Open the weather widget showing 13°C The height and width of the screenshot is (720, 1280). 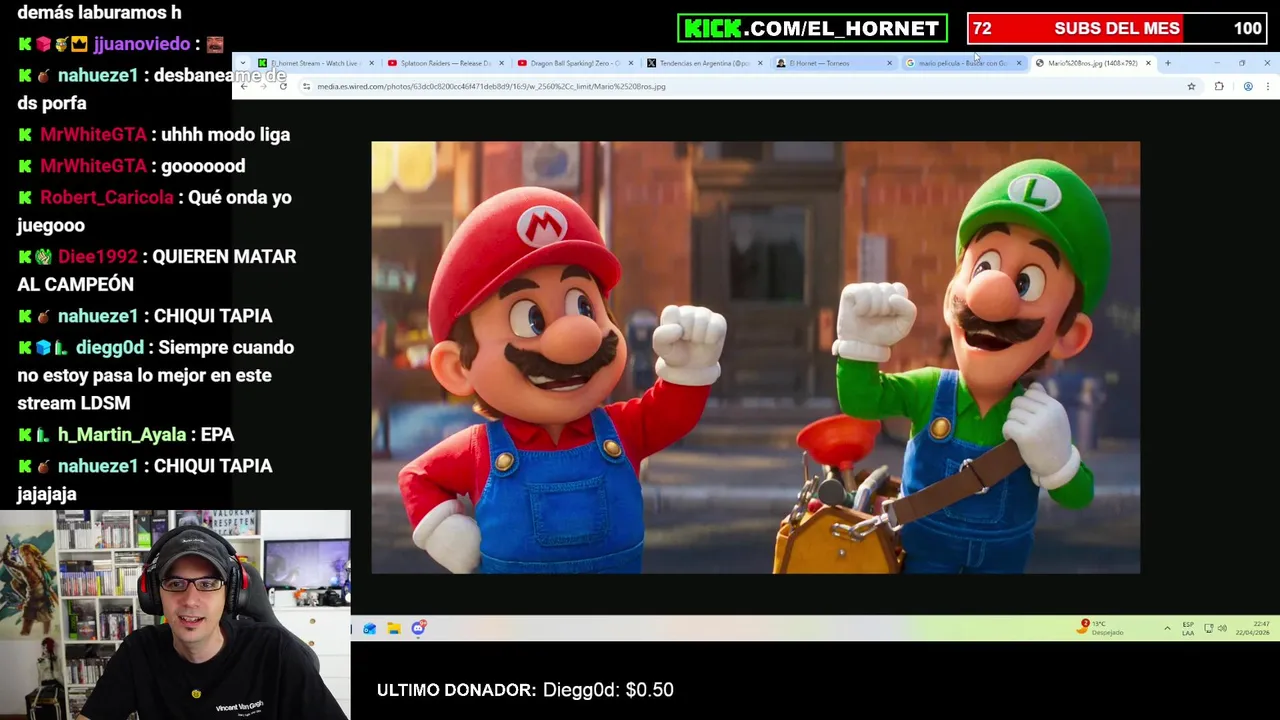pos(1101,628)
